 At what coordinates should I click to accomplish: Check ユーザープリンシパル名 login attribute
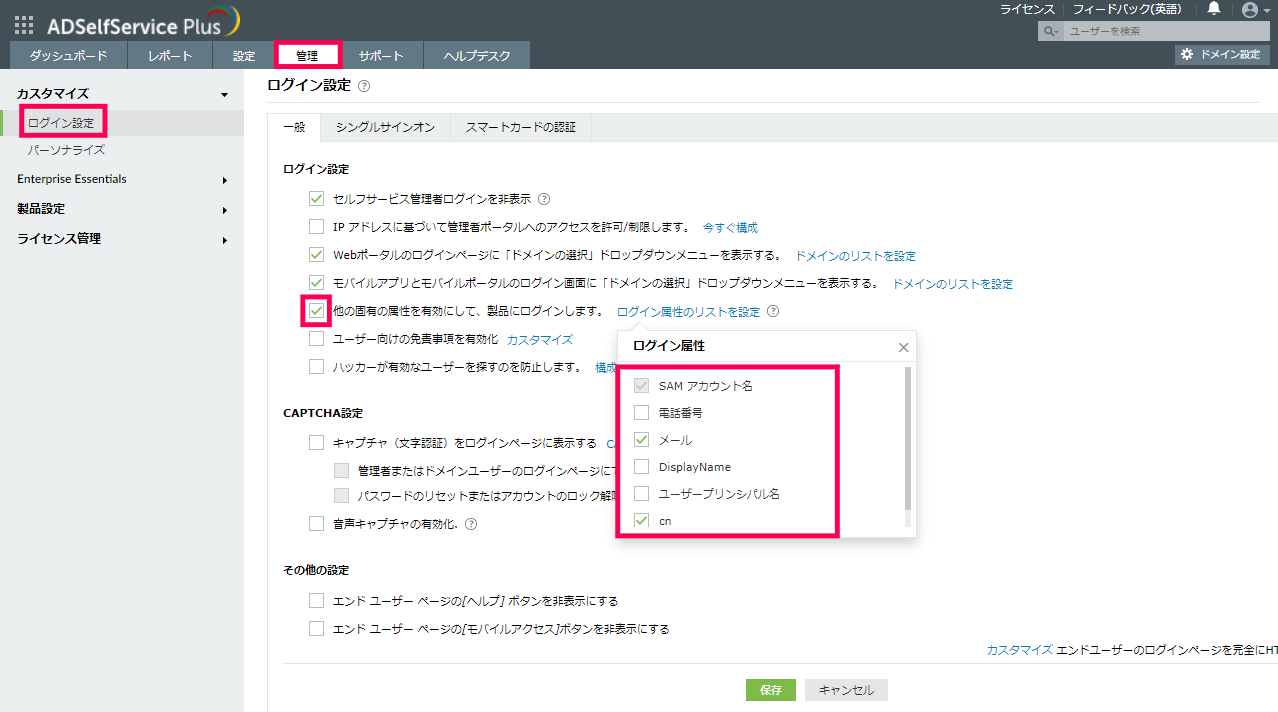(641, 493)
